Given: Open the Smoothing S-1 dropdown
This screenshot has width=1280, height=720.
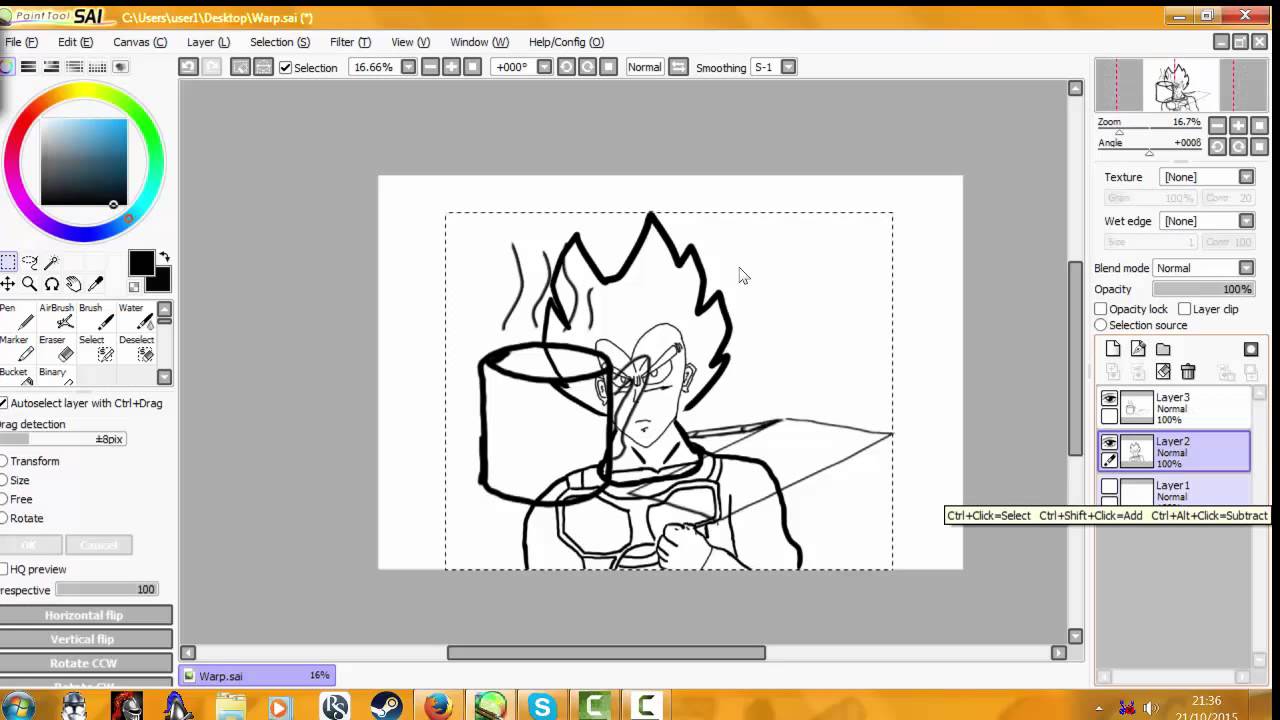Looking at the screenshot, I should [788, 67].
